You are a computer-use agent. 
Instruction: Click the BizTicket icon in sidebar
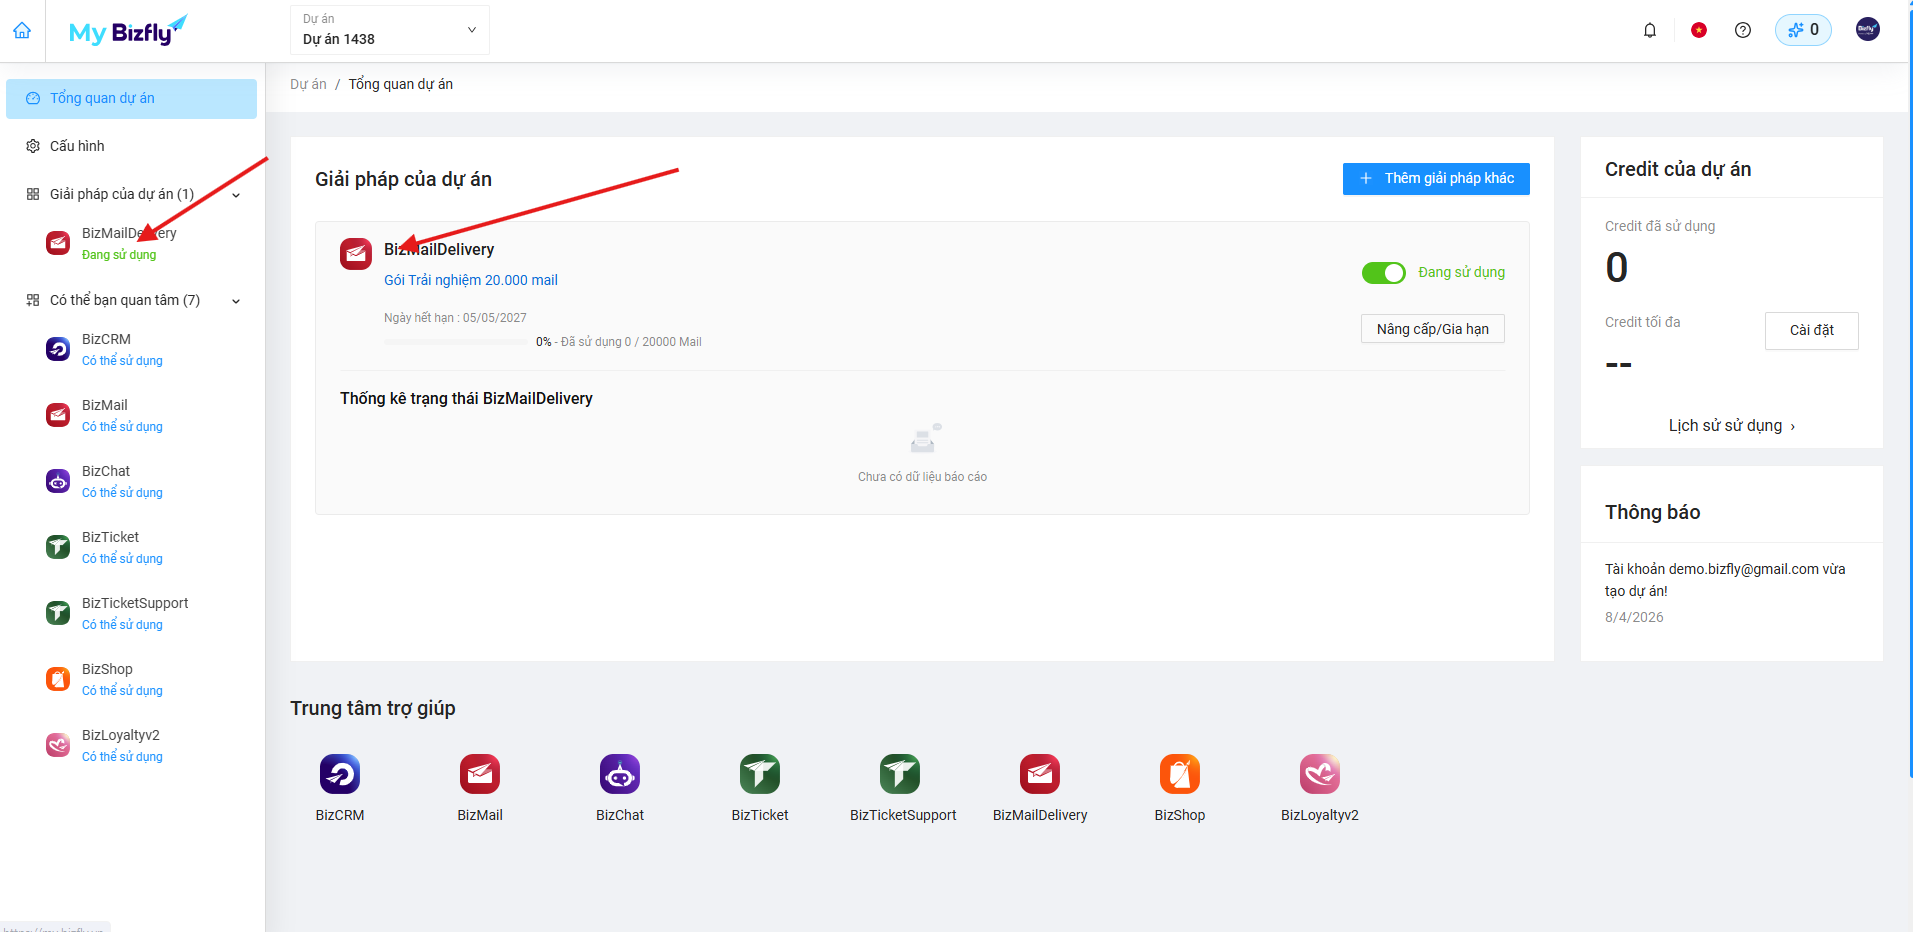(x=58, y=547)
